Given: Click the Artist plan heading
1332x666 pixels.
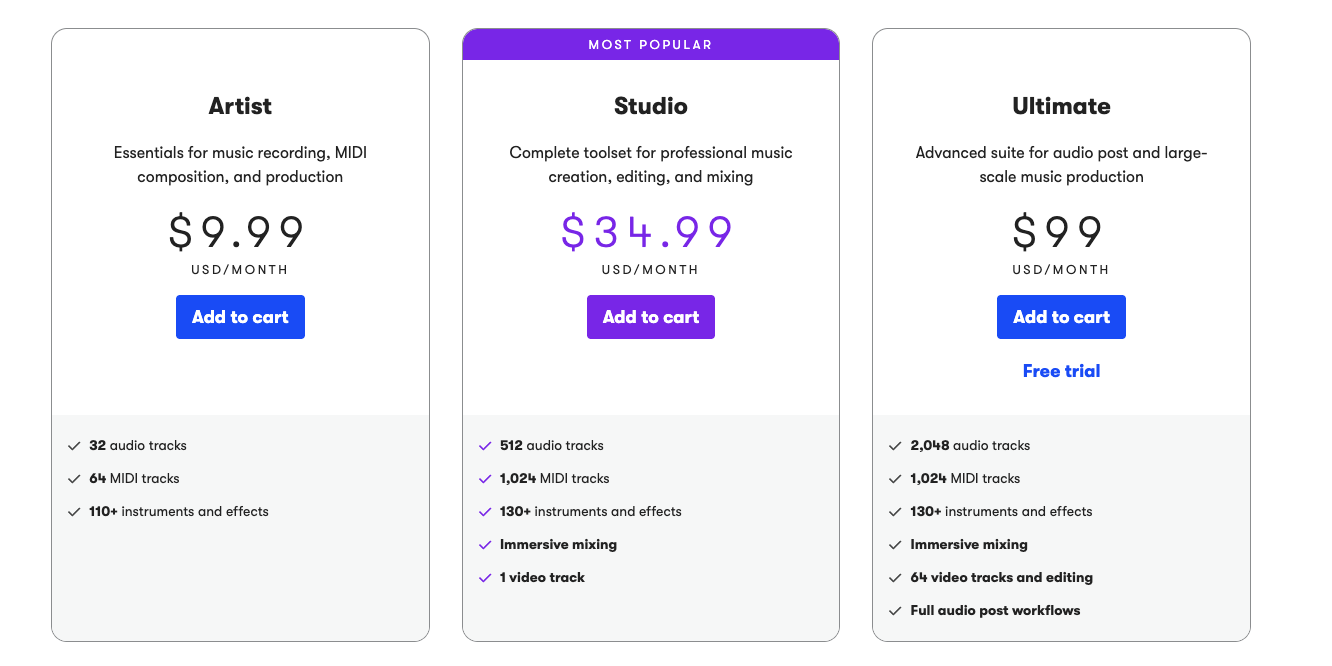Looking at the screenshot, I should pos(240,106).
